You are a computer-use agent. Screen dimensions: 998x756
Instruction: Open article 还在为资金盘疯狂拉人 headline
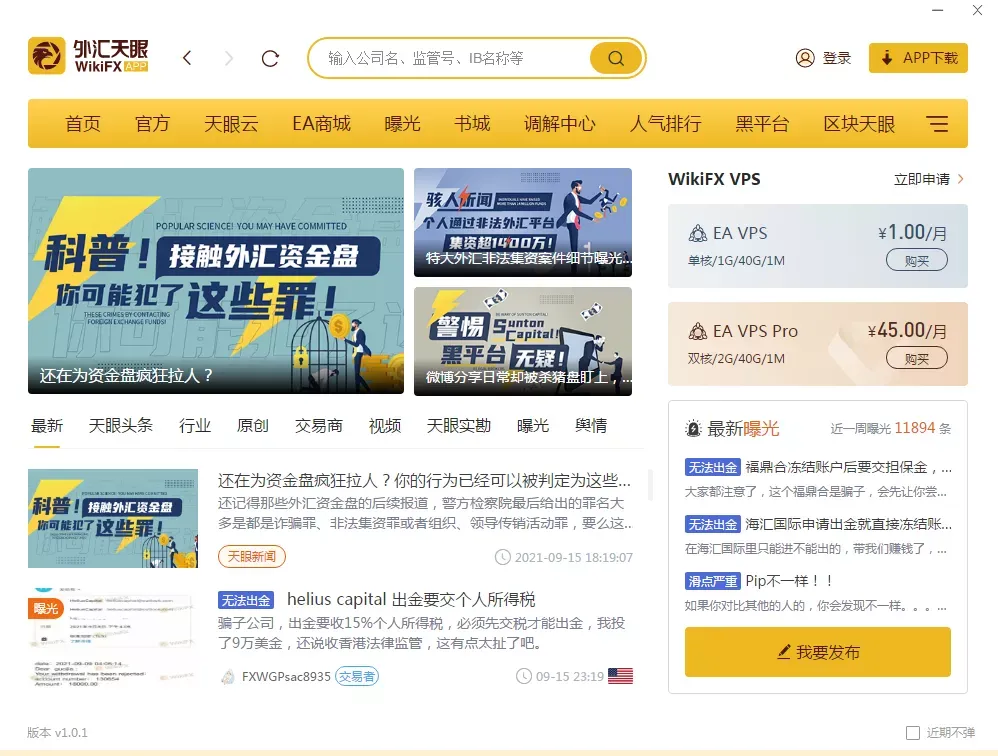pyautogui.click(x=424, y=480)
